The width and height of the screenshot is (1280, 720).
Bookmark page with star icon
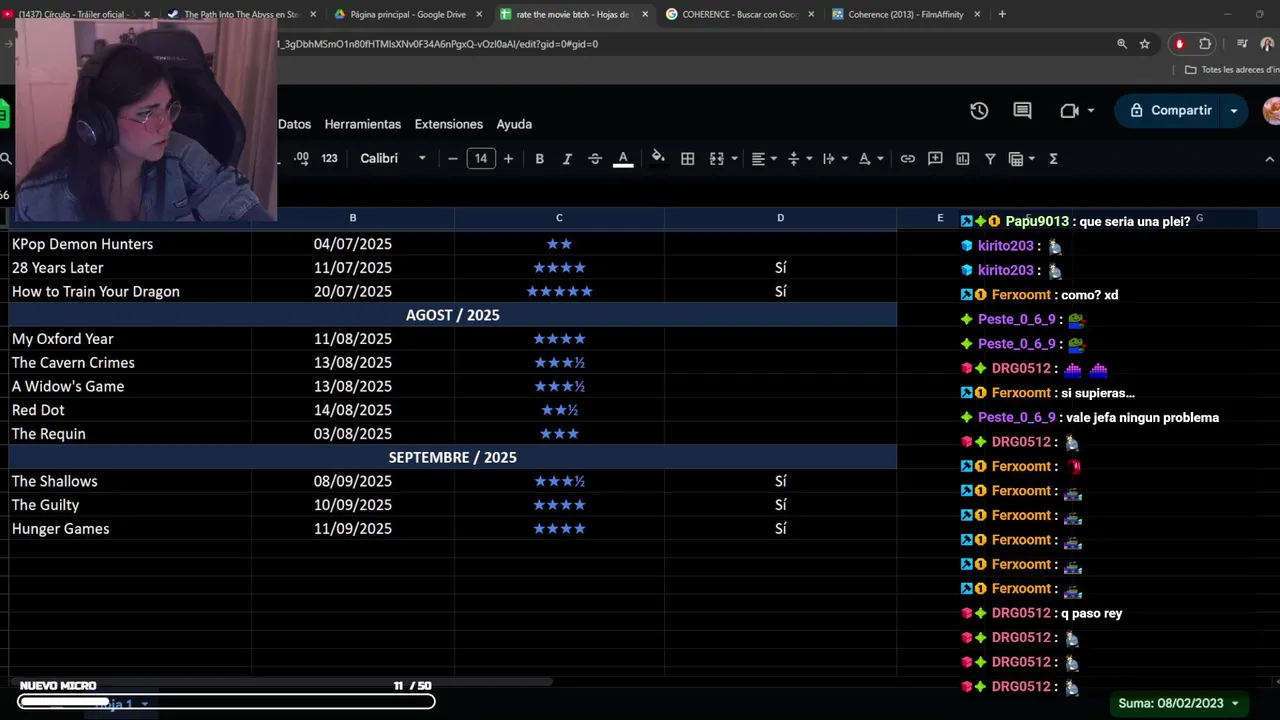(x=1145, y=44)
